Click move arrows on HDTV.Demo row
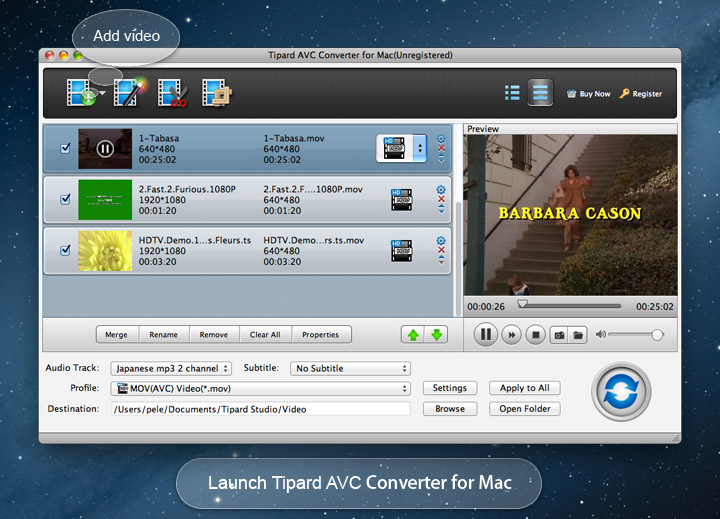The height and width of the screenshot is (519, 720). pos(441,260)
